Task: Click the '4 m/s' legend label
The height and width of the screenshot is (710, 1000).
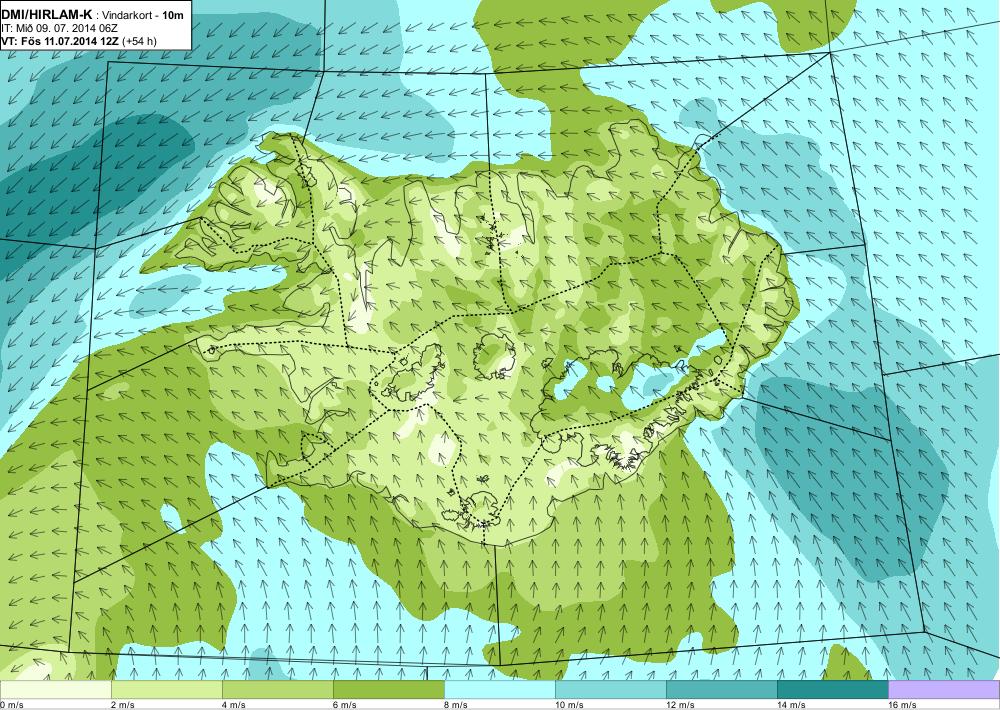Action: 234,705
